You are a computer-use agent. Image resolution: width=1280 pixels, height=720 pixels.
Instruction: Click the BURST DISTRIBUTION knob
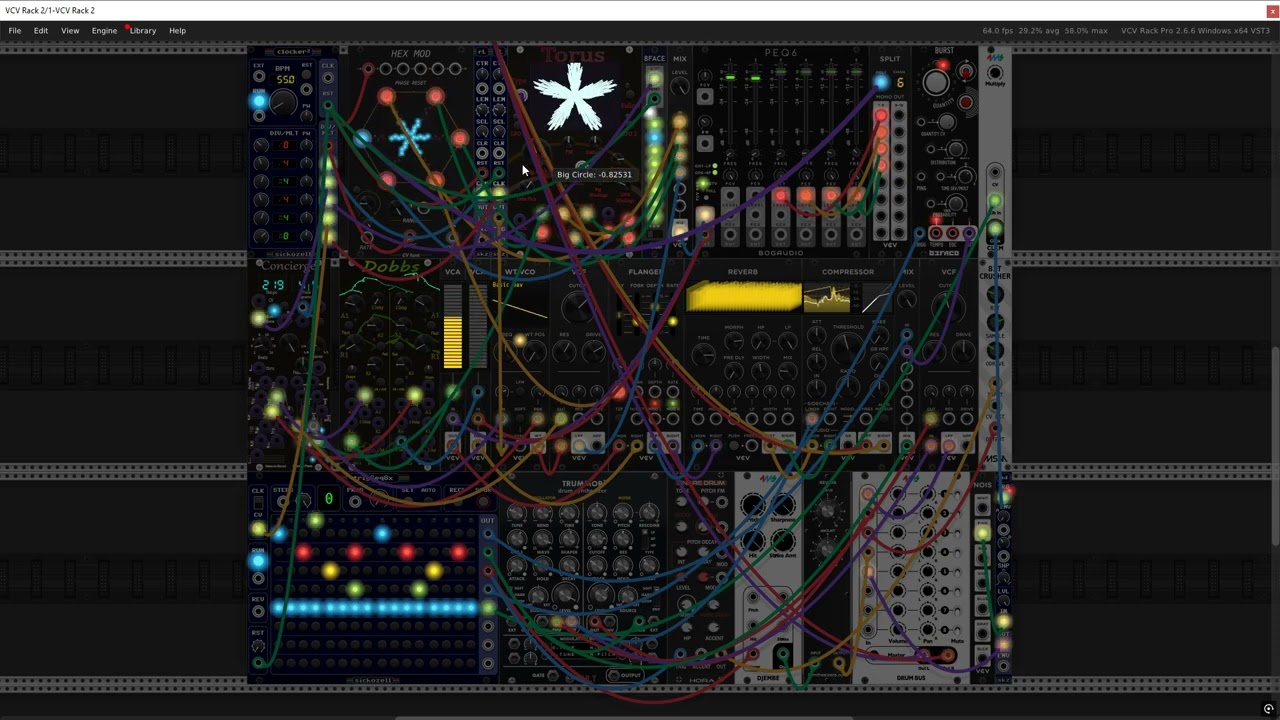click(x=956, y=151)
